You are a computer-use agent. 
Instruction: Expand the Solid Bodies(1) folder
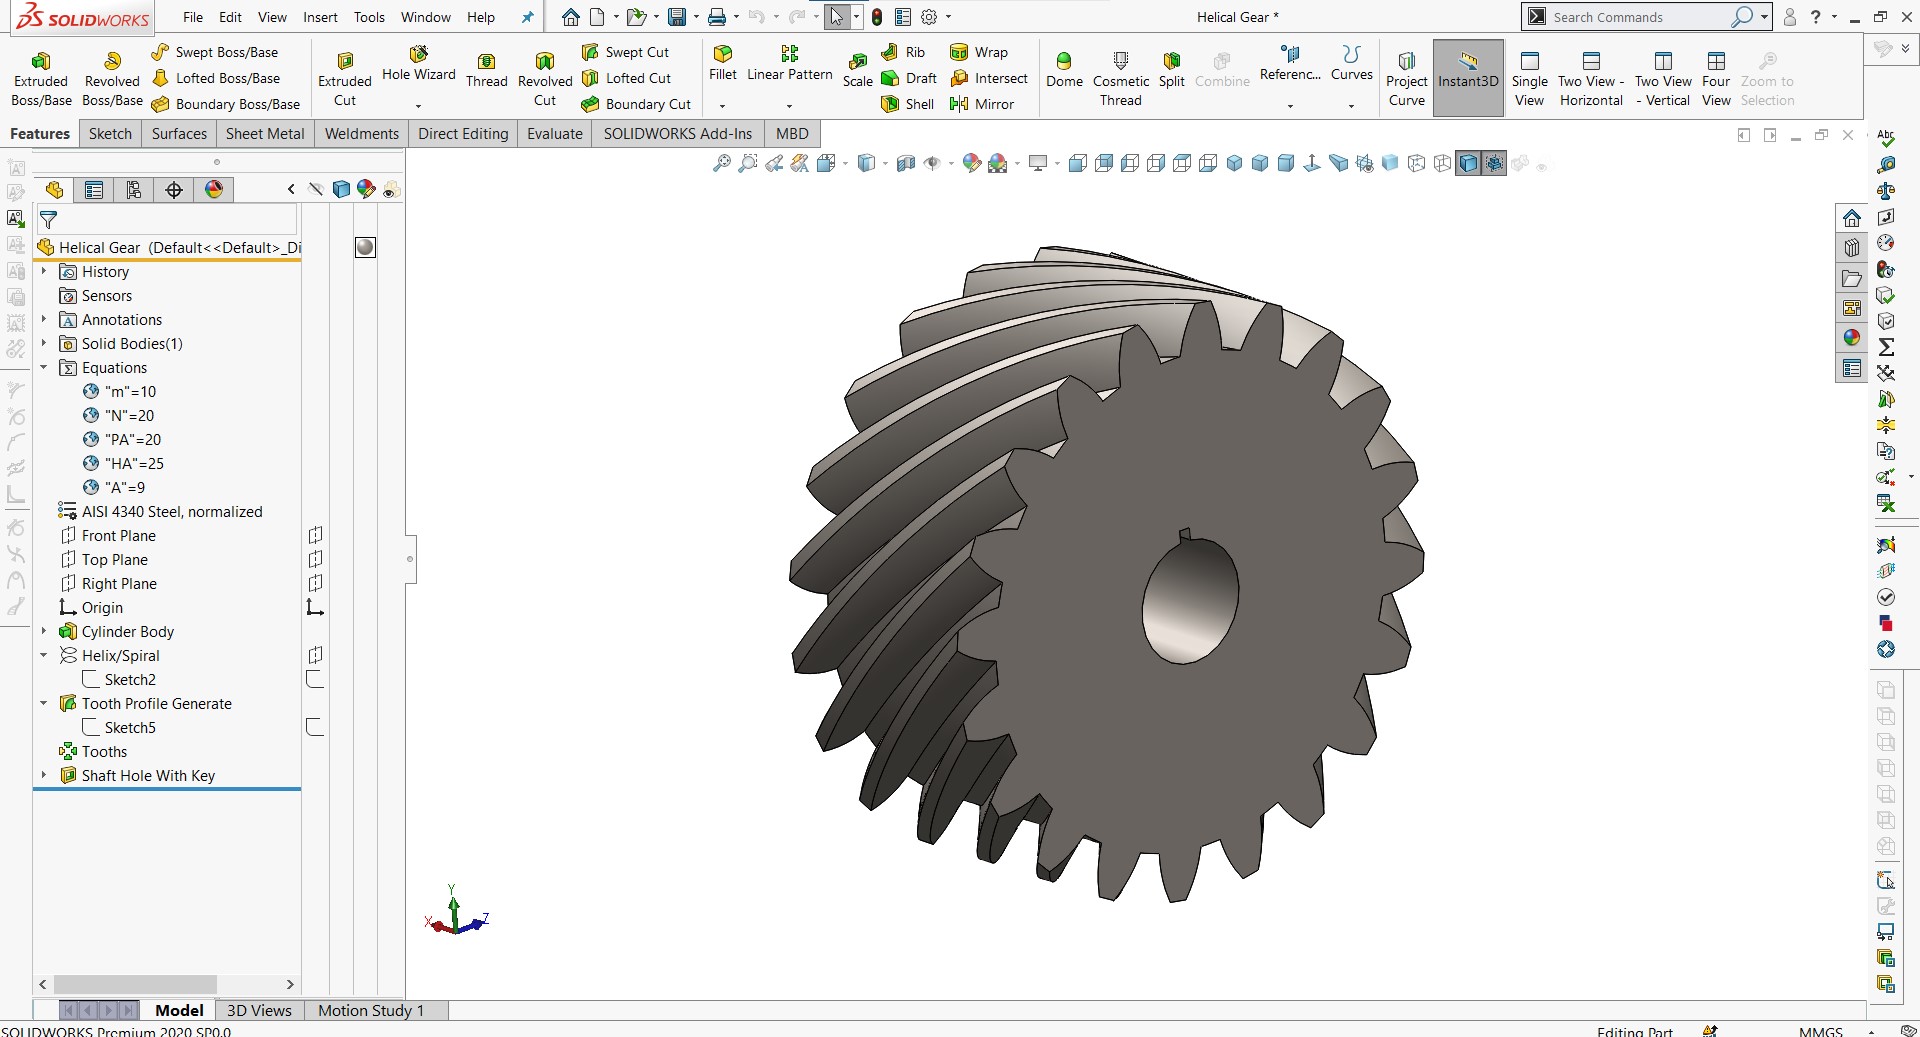coord(44,343)
